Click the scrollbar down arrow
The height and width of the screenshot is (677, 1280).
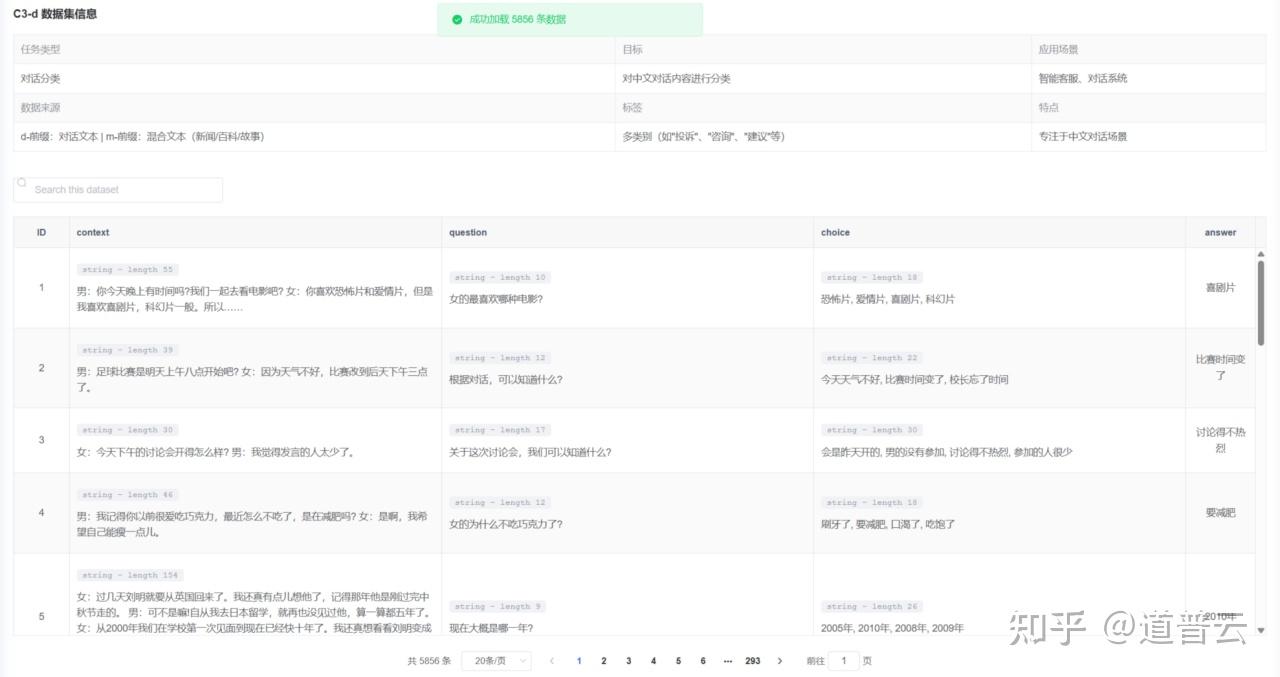pos(1260,630)
